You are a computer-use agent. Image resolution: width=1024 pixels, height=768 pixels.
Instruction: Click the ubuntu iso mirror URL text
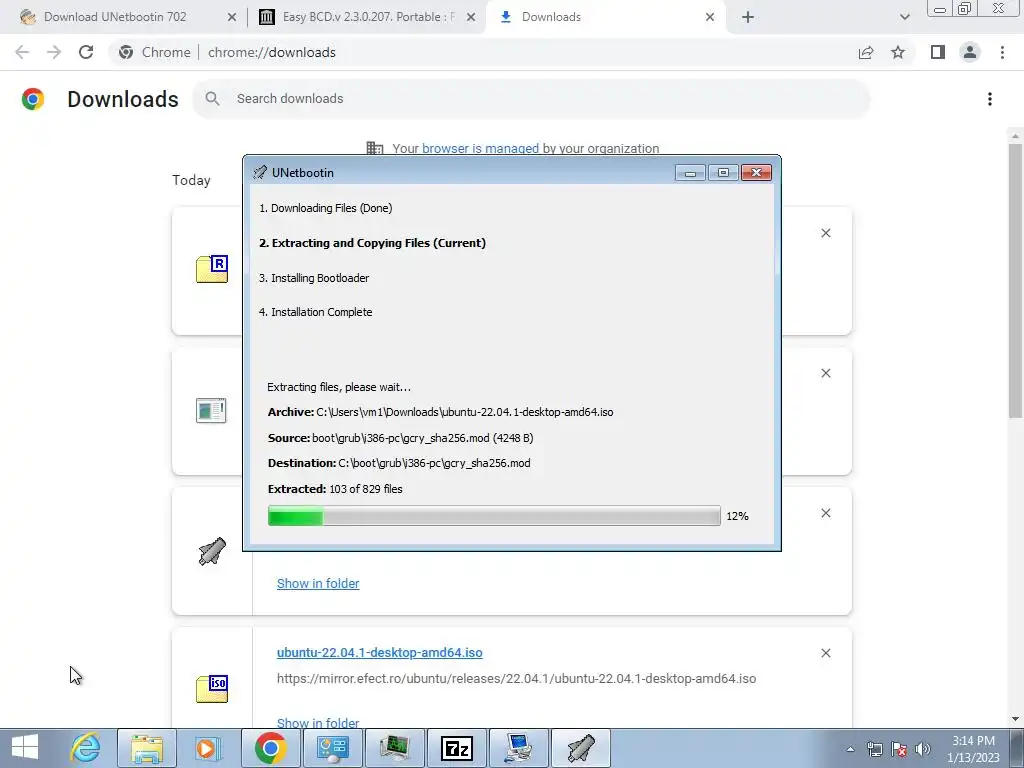point(516,679)
